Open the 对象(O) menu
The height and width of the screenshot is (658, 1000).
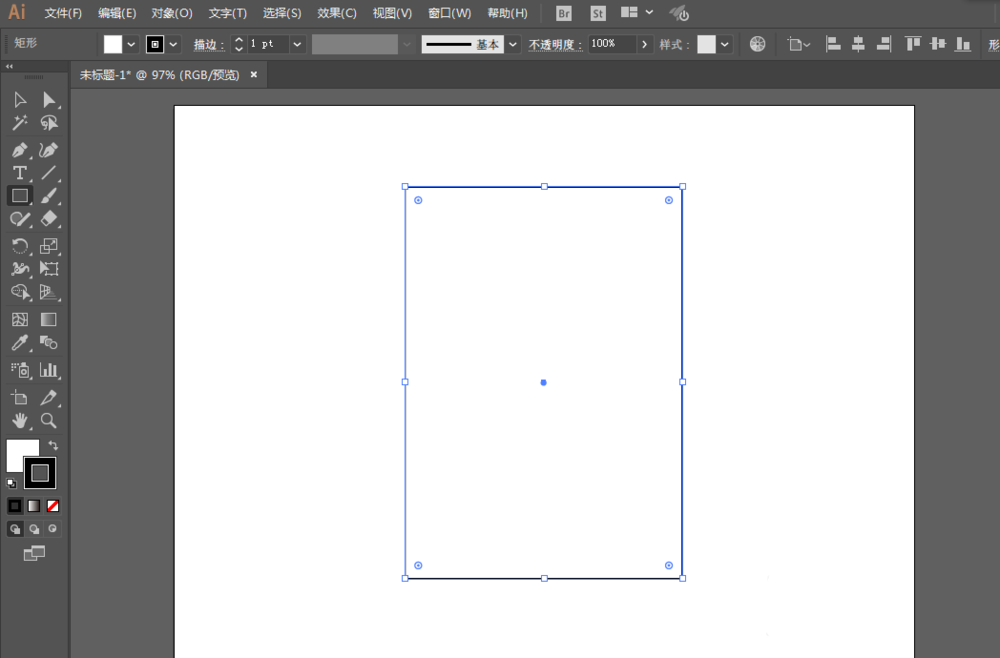click(172, 13)
